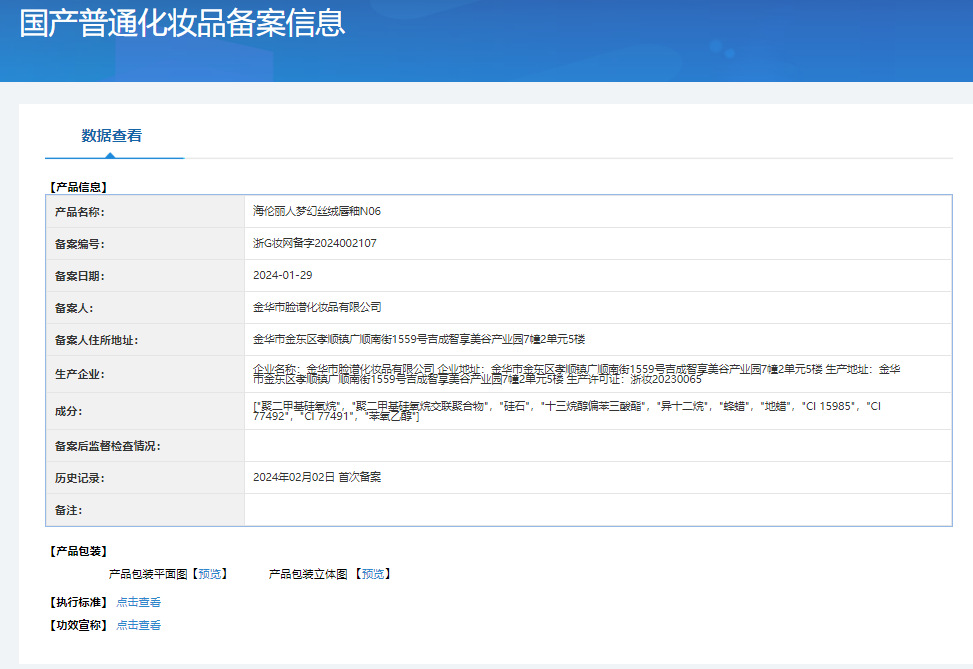This screenshot has height=669, width=973.
Task: Click the 历史记录 label
Action: (x=79, y=478)
